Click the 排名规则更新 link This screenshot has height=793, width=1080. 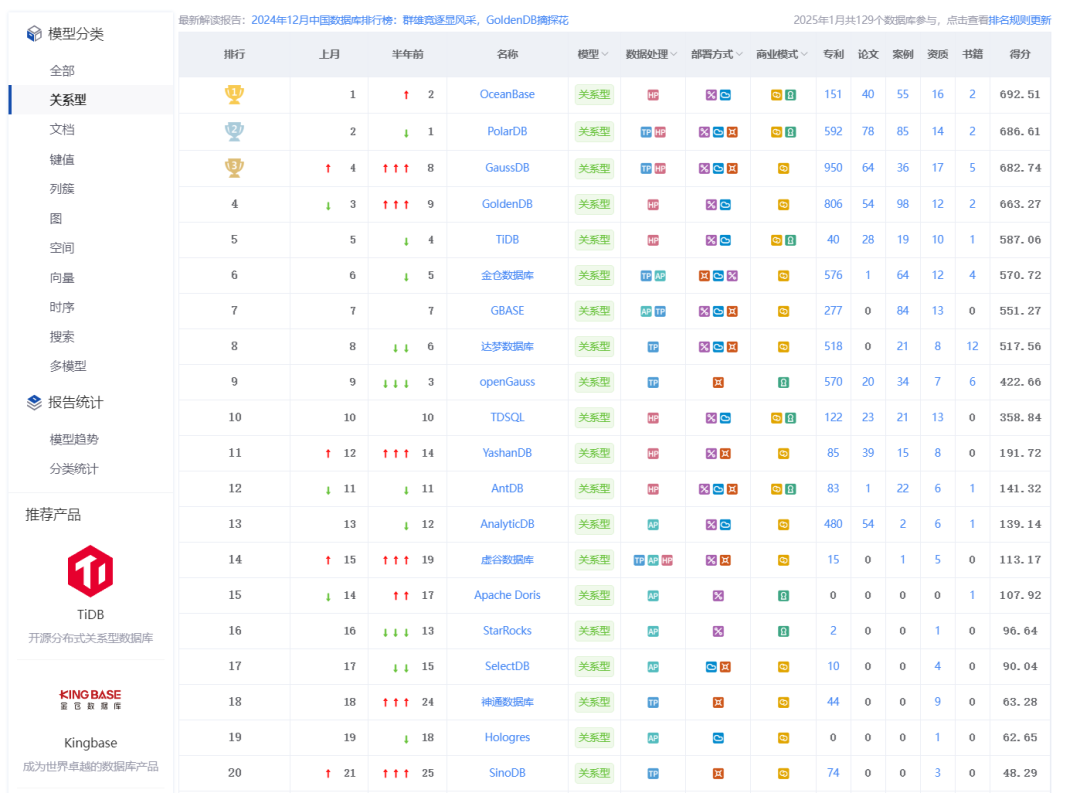tap(1019, 20)
